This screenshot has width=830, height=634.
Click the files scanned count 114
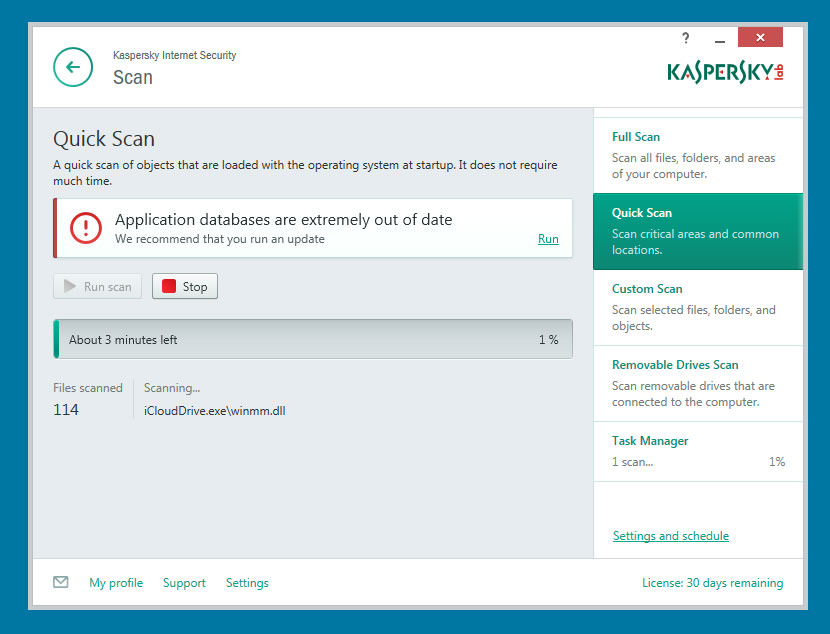66,410
